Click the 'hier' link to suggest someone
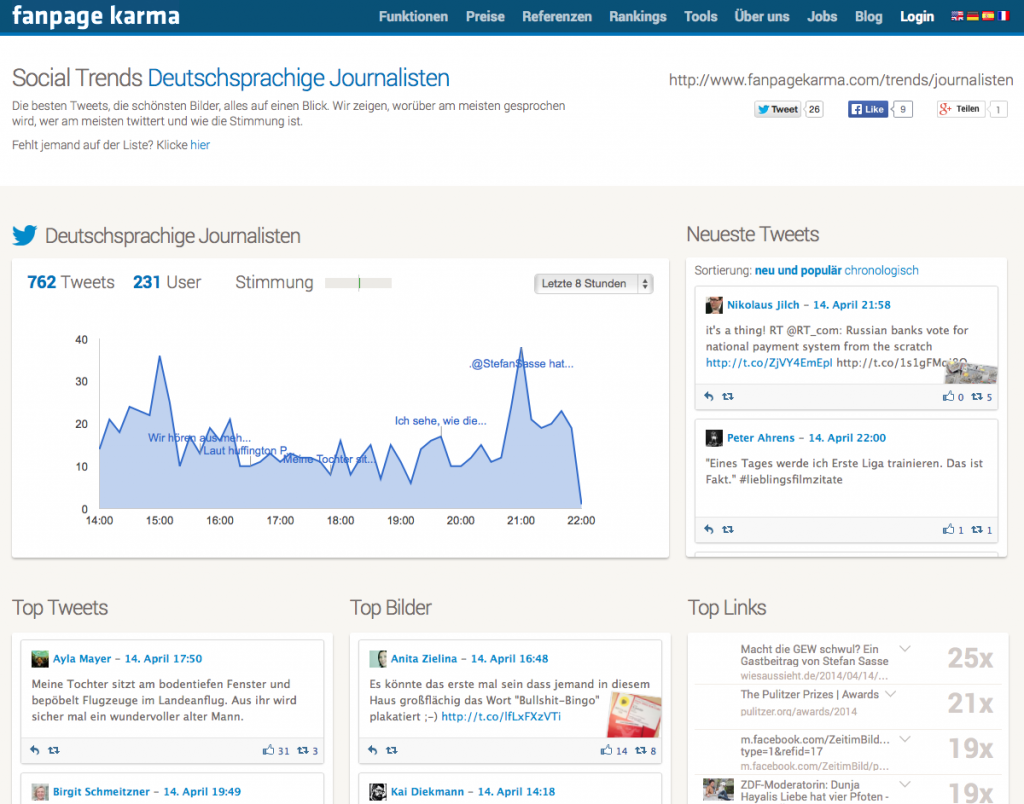 click(x=200, y=145)
